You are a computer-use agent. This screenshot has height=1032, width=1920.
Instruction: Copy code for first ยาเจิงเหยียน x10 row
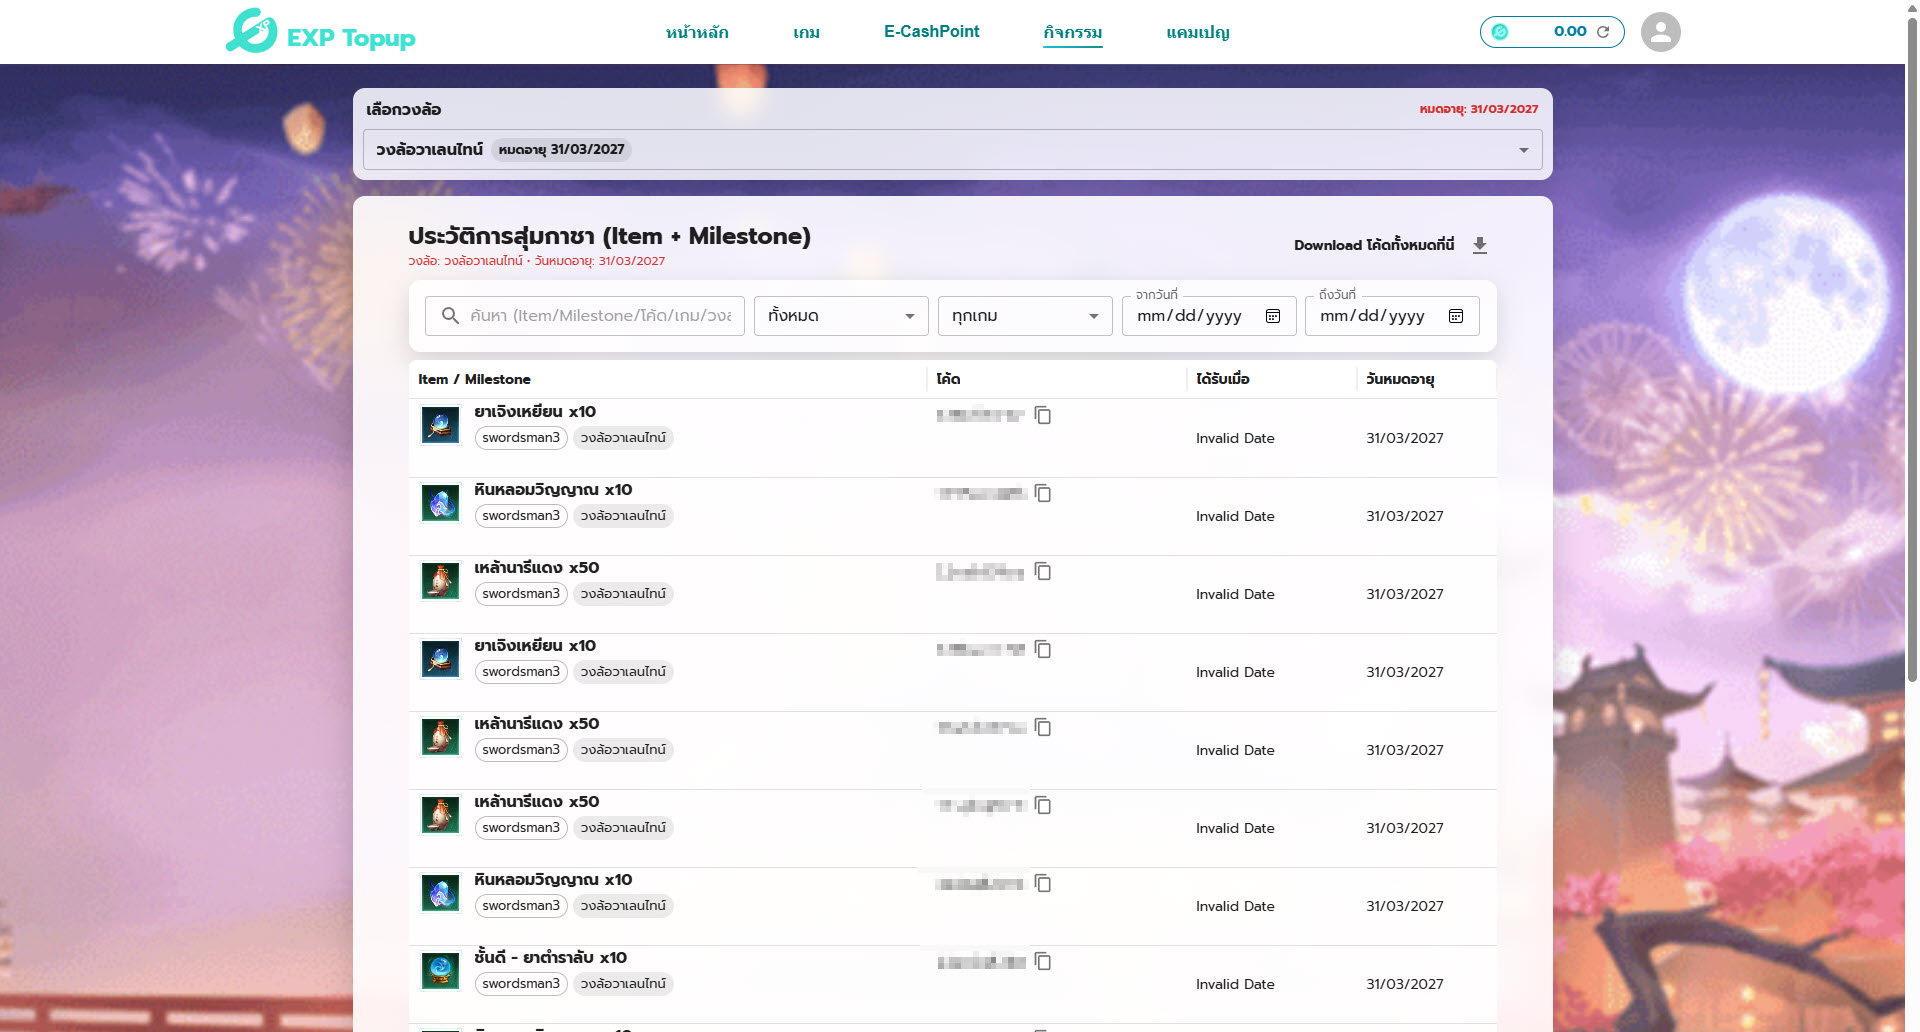(1043, 415)
